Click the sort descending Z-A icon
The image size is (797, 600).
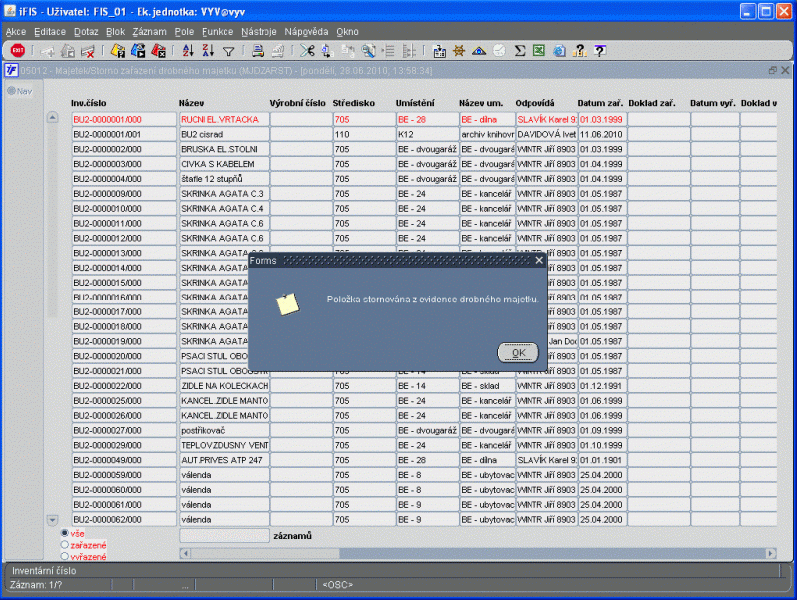207,50
